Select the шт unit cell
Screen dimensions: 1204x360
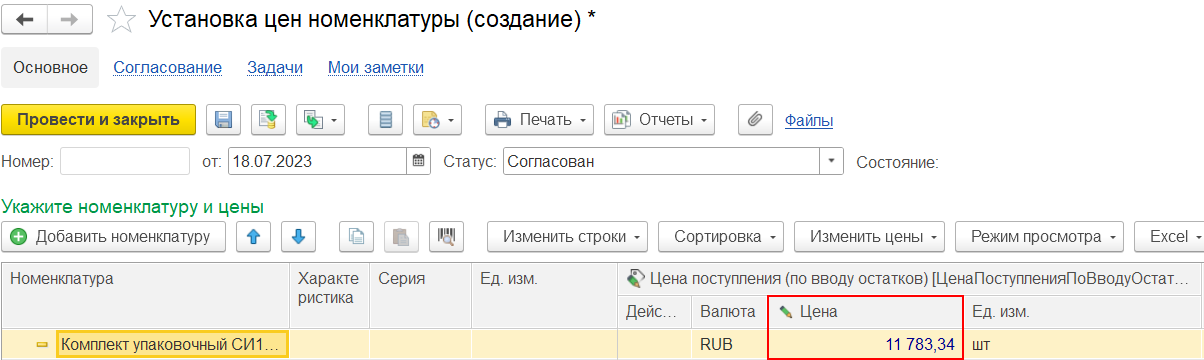(x=1084, y=345)
